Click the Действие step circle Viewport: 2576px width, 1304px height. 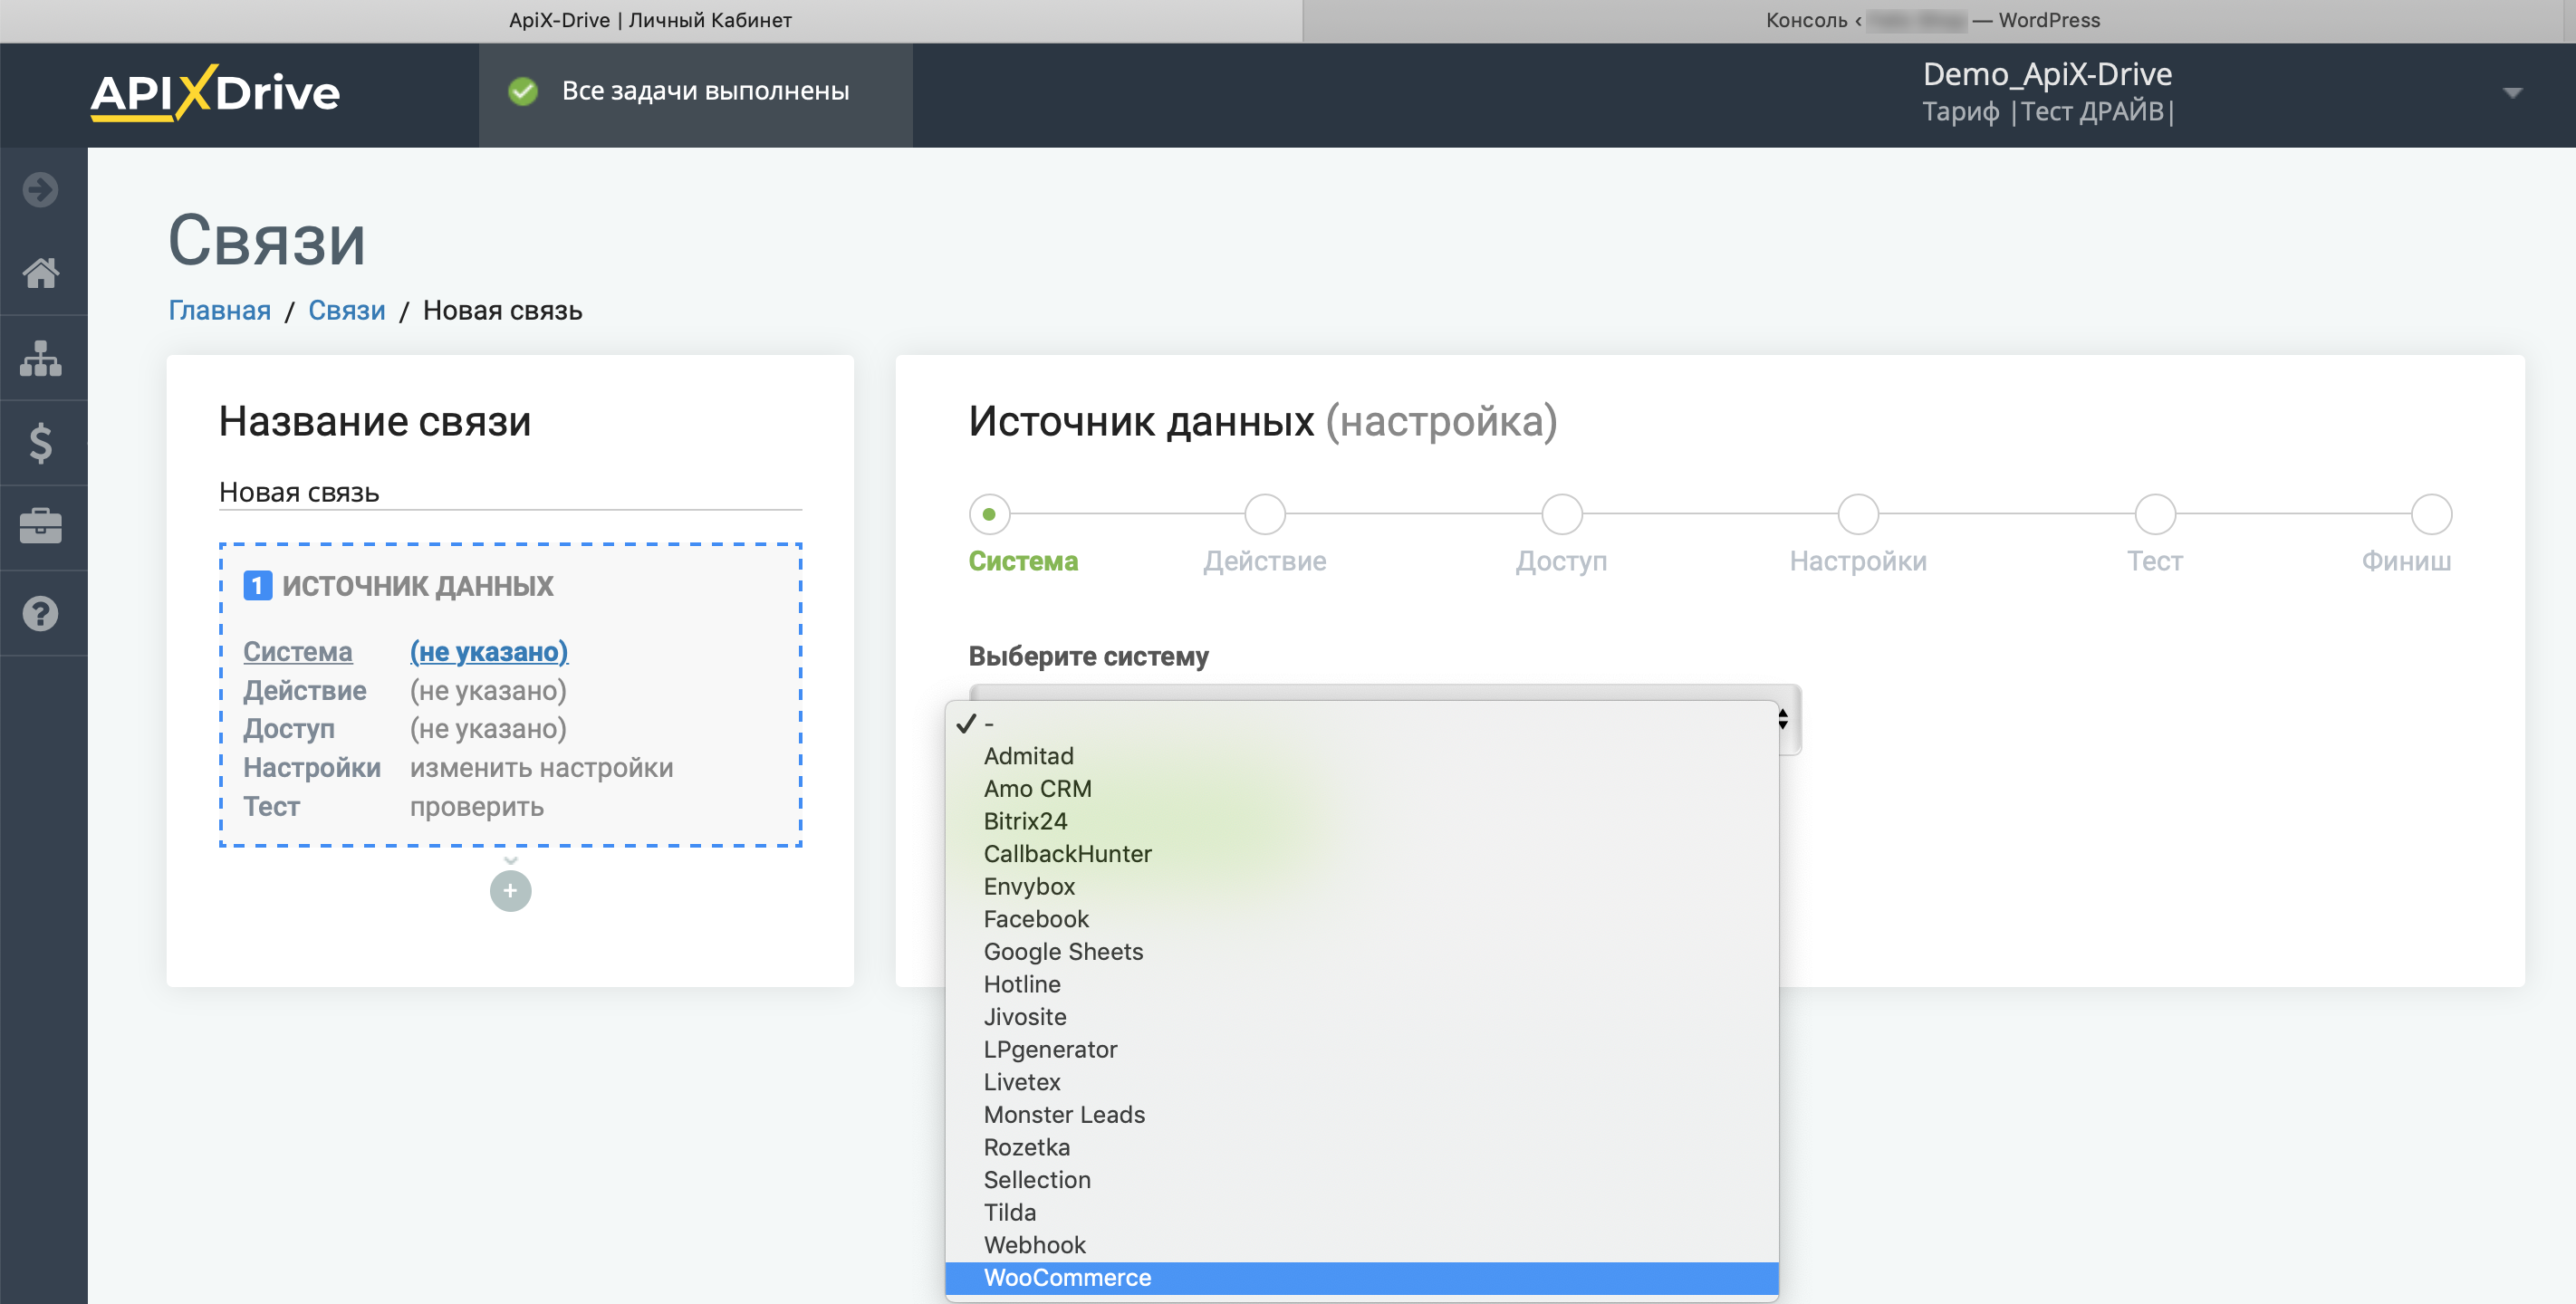1264,514
